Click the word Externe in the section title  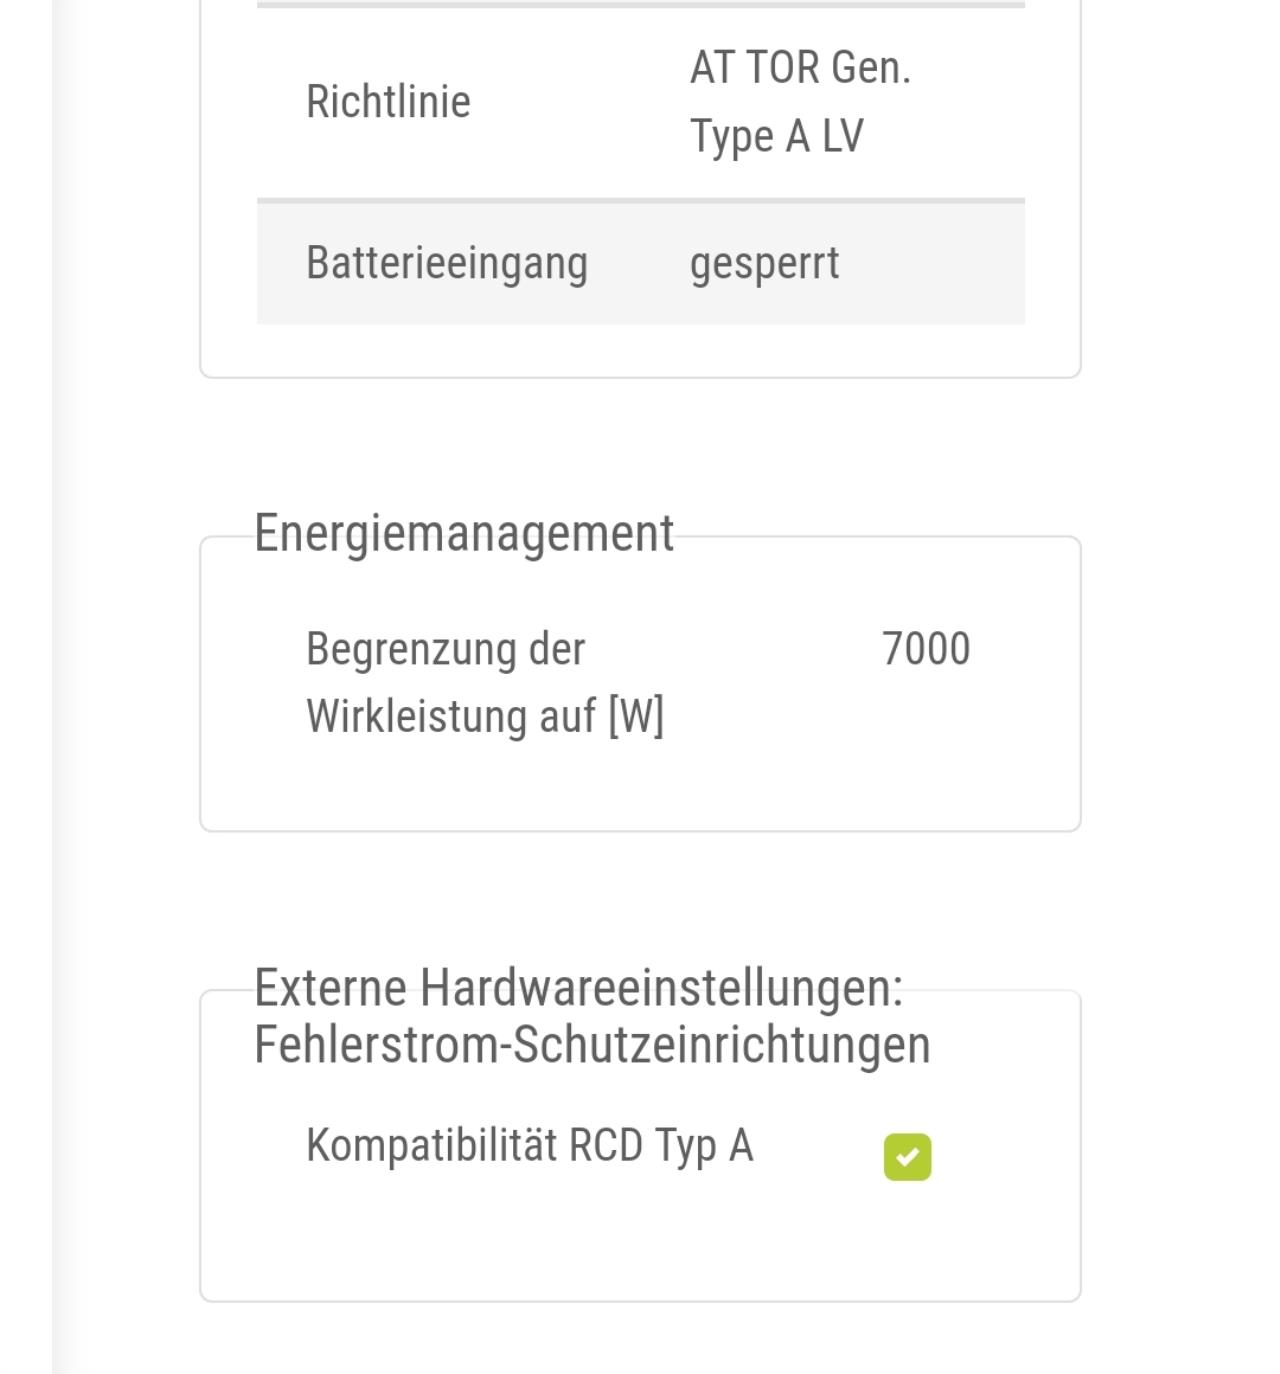(x=330, y=988)
